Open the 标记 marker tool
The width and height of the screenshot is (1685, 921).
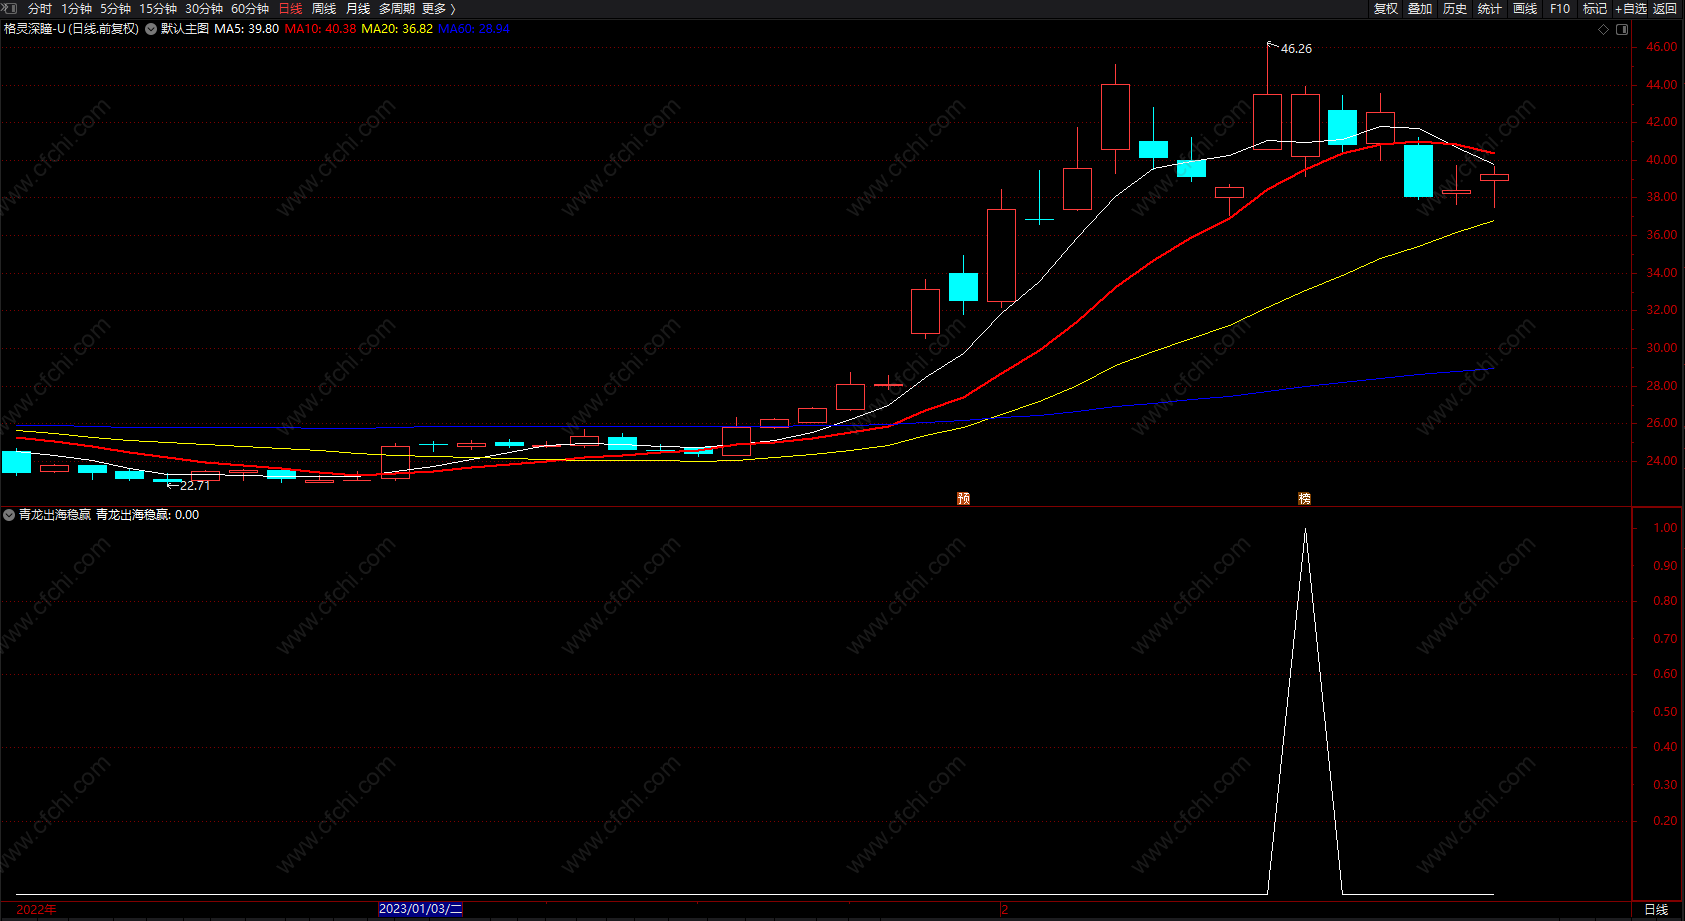pos(1595,8)
